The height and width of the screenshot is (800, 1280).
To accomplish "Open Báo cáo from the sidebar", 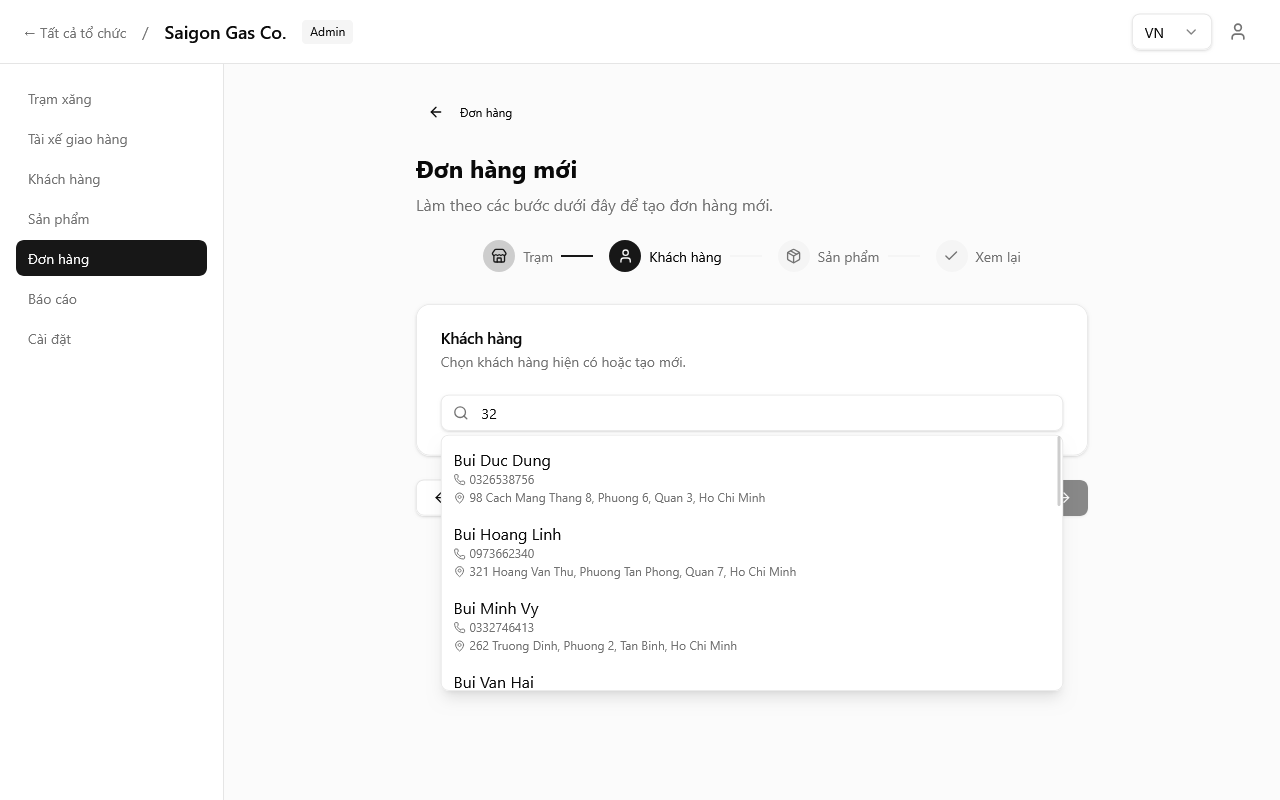I will (x=52, y=298).
